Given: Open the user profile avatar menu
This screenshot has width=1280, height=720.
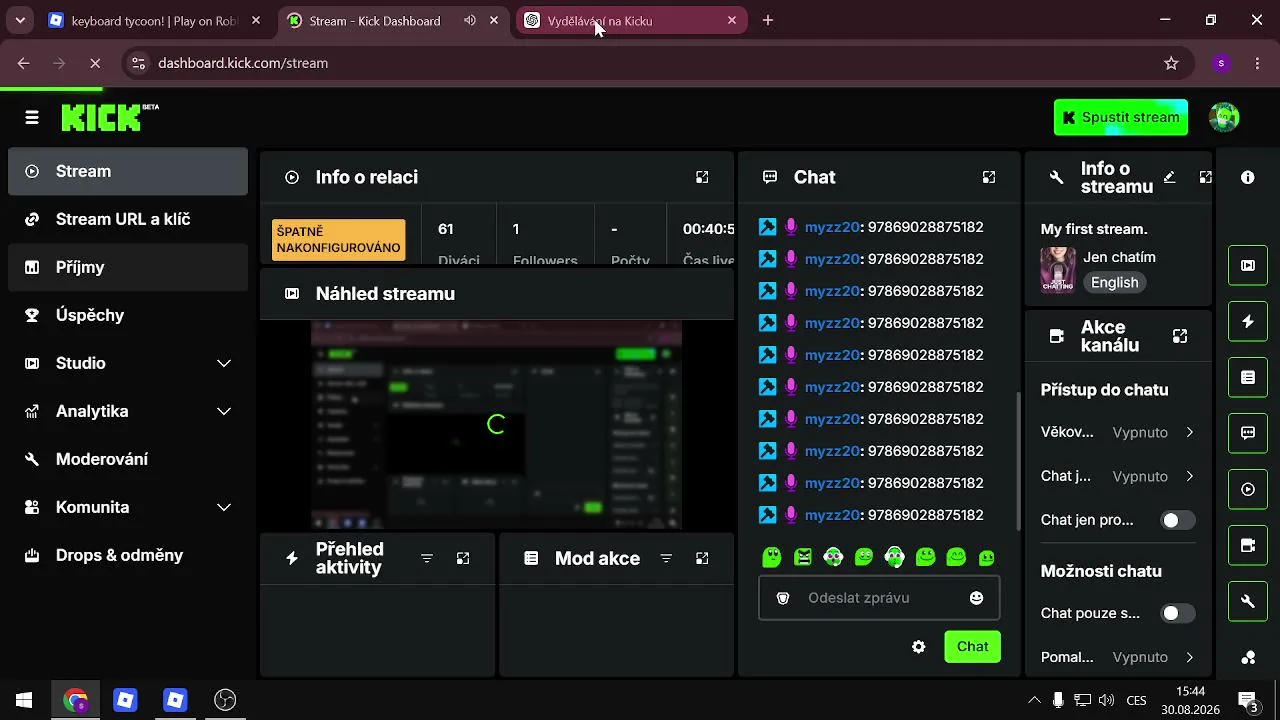Looking at the screenshot, I should click(x=1224, y=117).
